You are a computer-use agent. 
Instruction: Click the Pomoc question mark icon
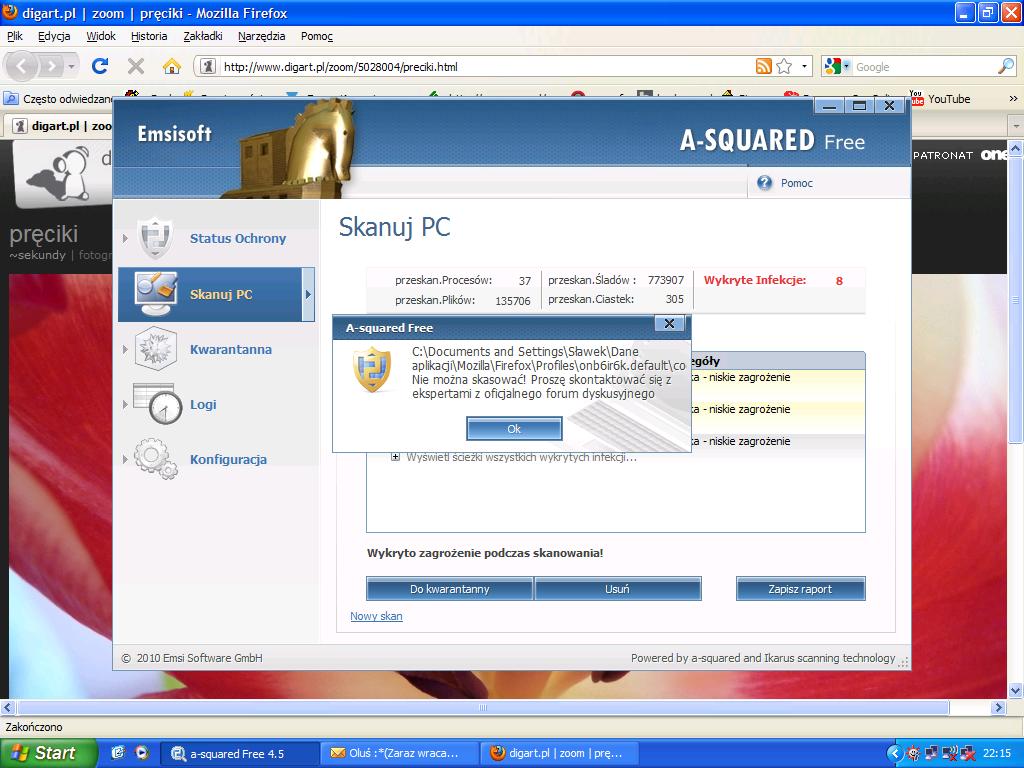click(764, 183)
